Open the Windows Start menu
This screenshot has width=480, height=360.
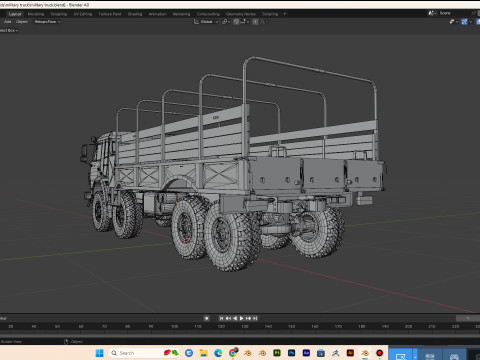(x=99, y=353)
